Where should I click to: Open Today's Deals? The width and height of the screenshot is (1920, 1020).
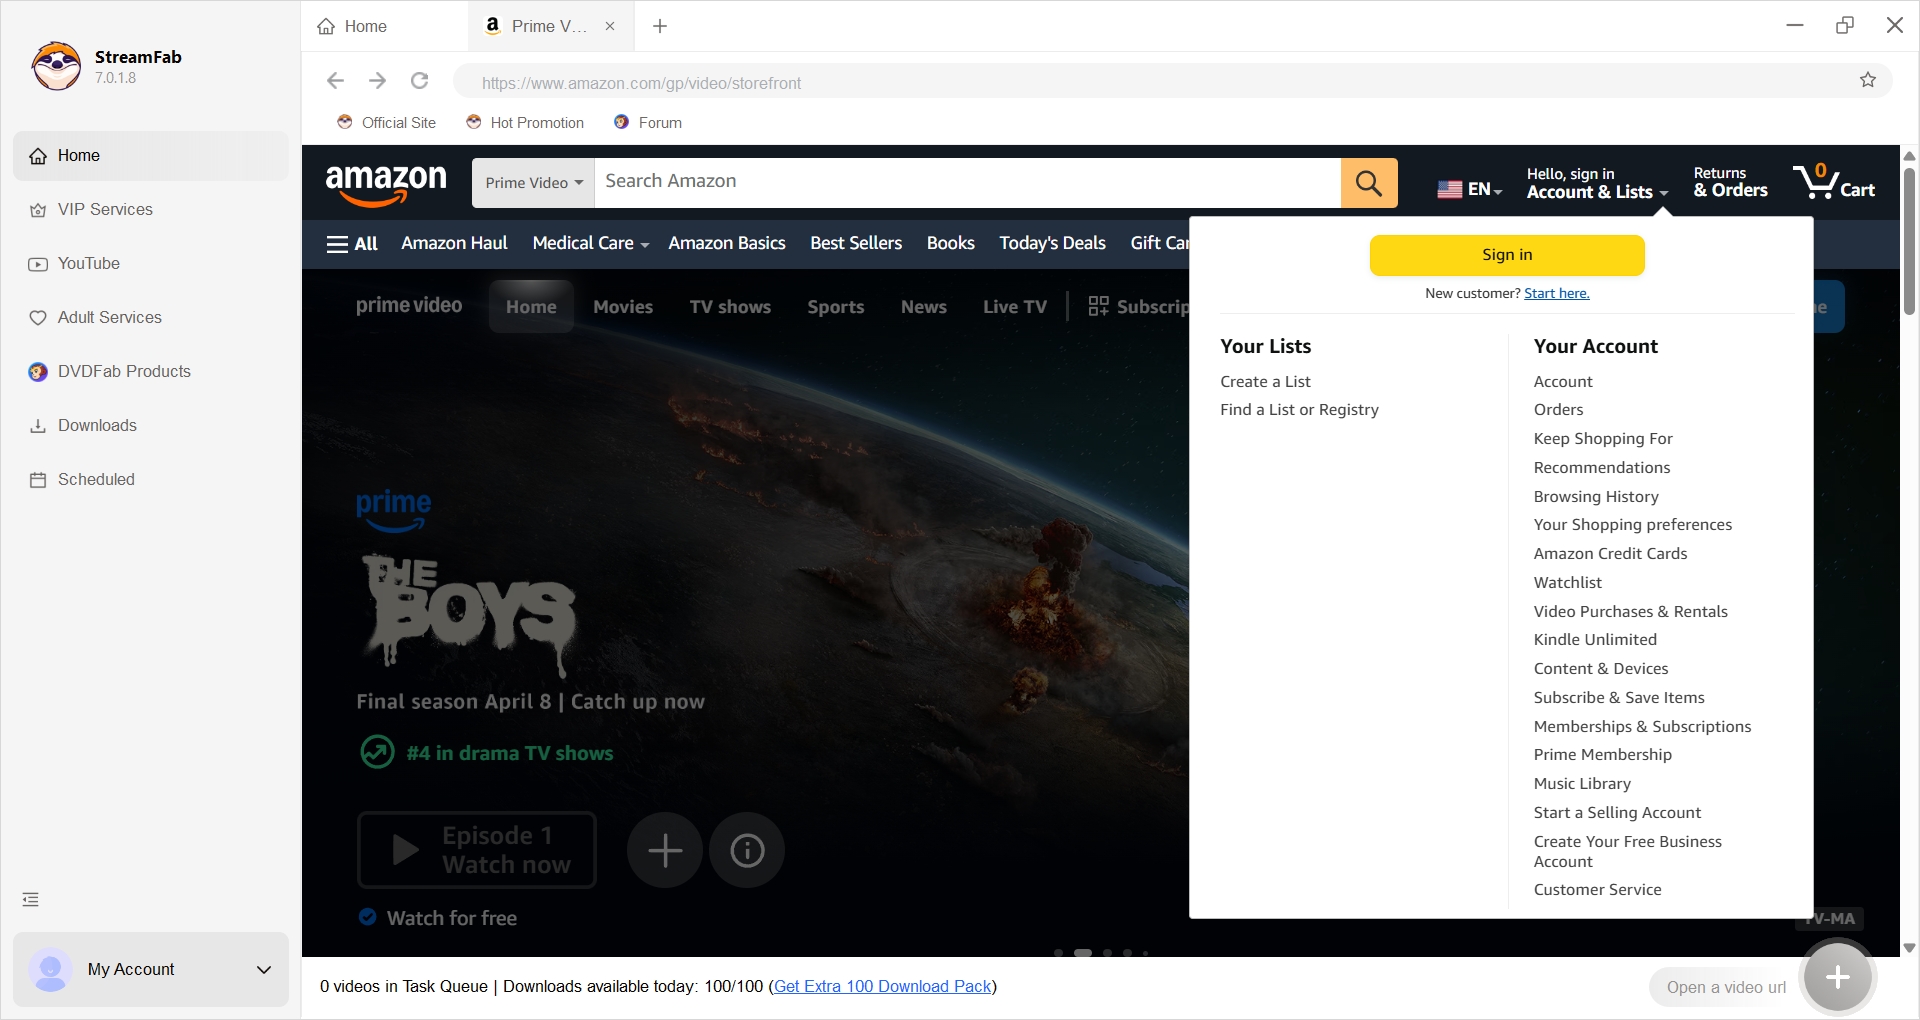[1052, 243]
